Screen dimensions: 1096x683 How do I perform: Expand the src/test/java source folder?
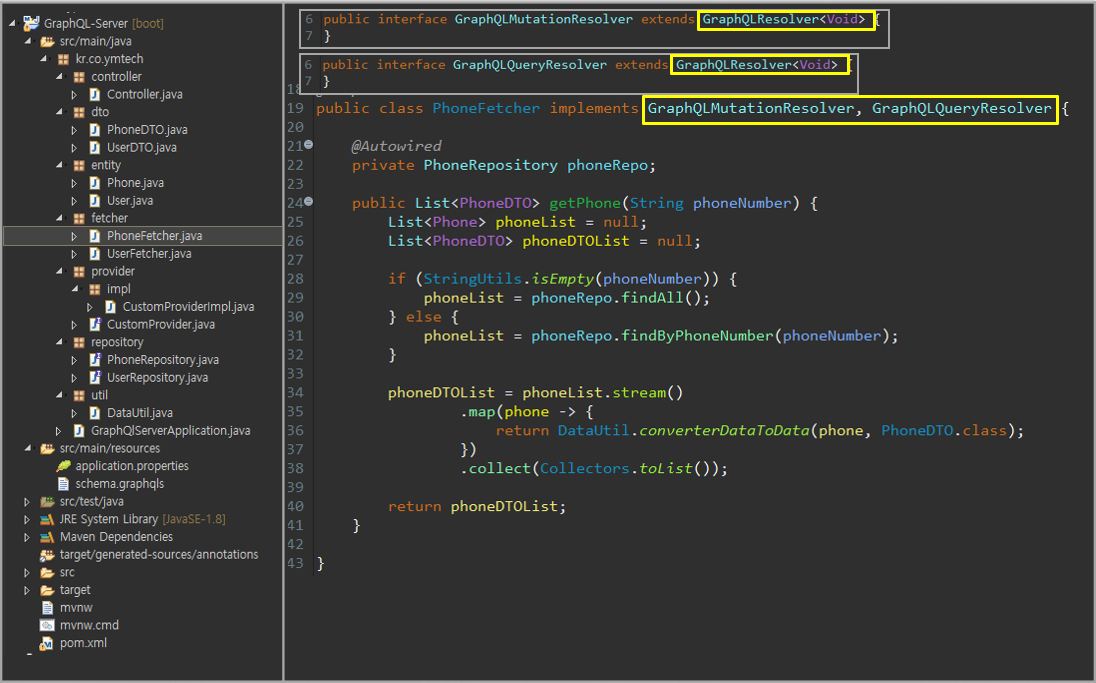(x=28, y=502)
